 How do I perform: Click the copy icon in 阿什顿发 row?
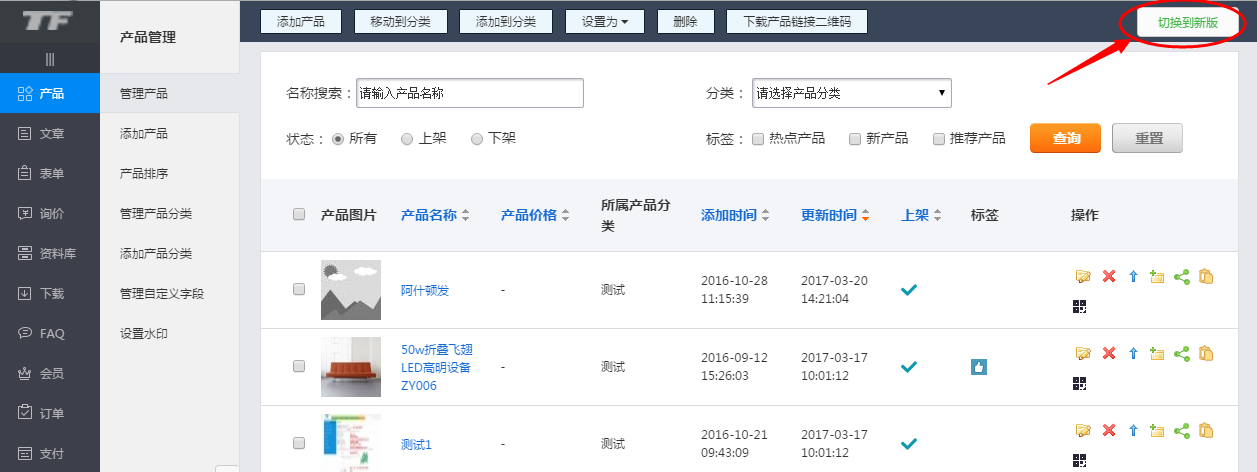(1206, 276)
